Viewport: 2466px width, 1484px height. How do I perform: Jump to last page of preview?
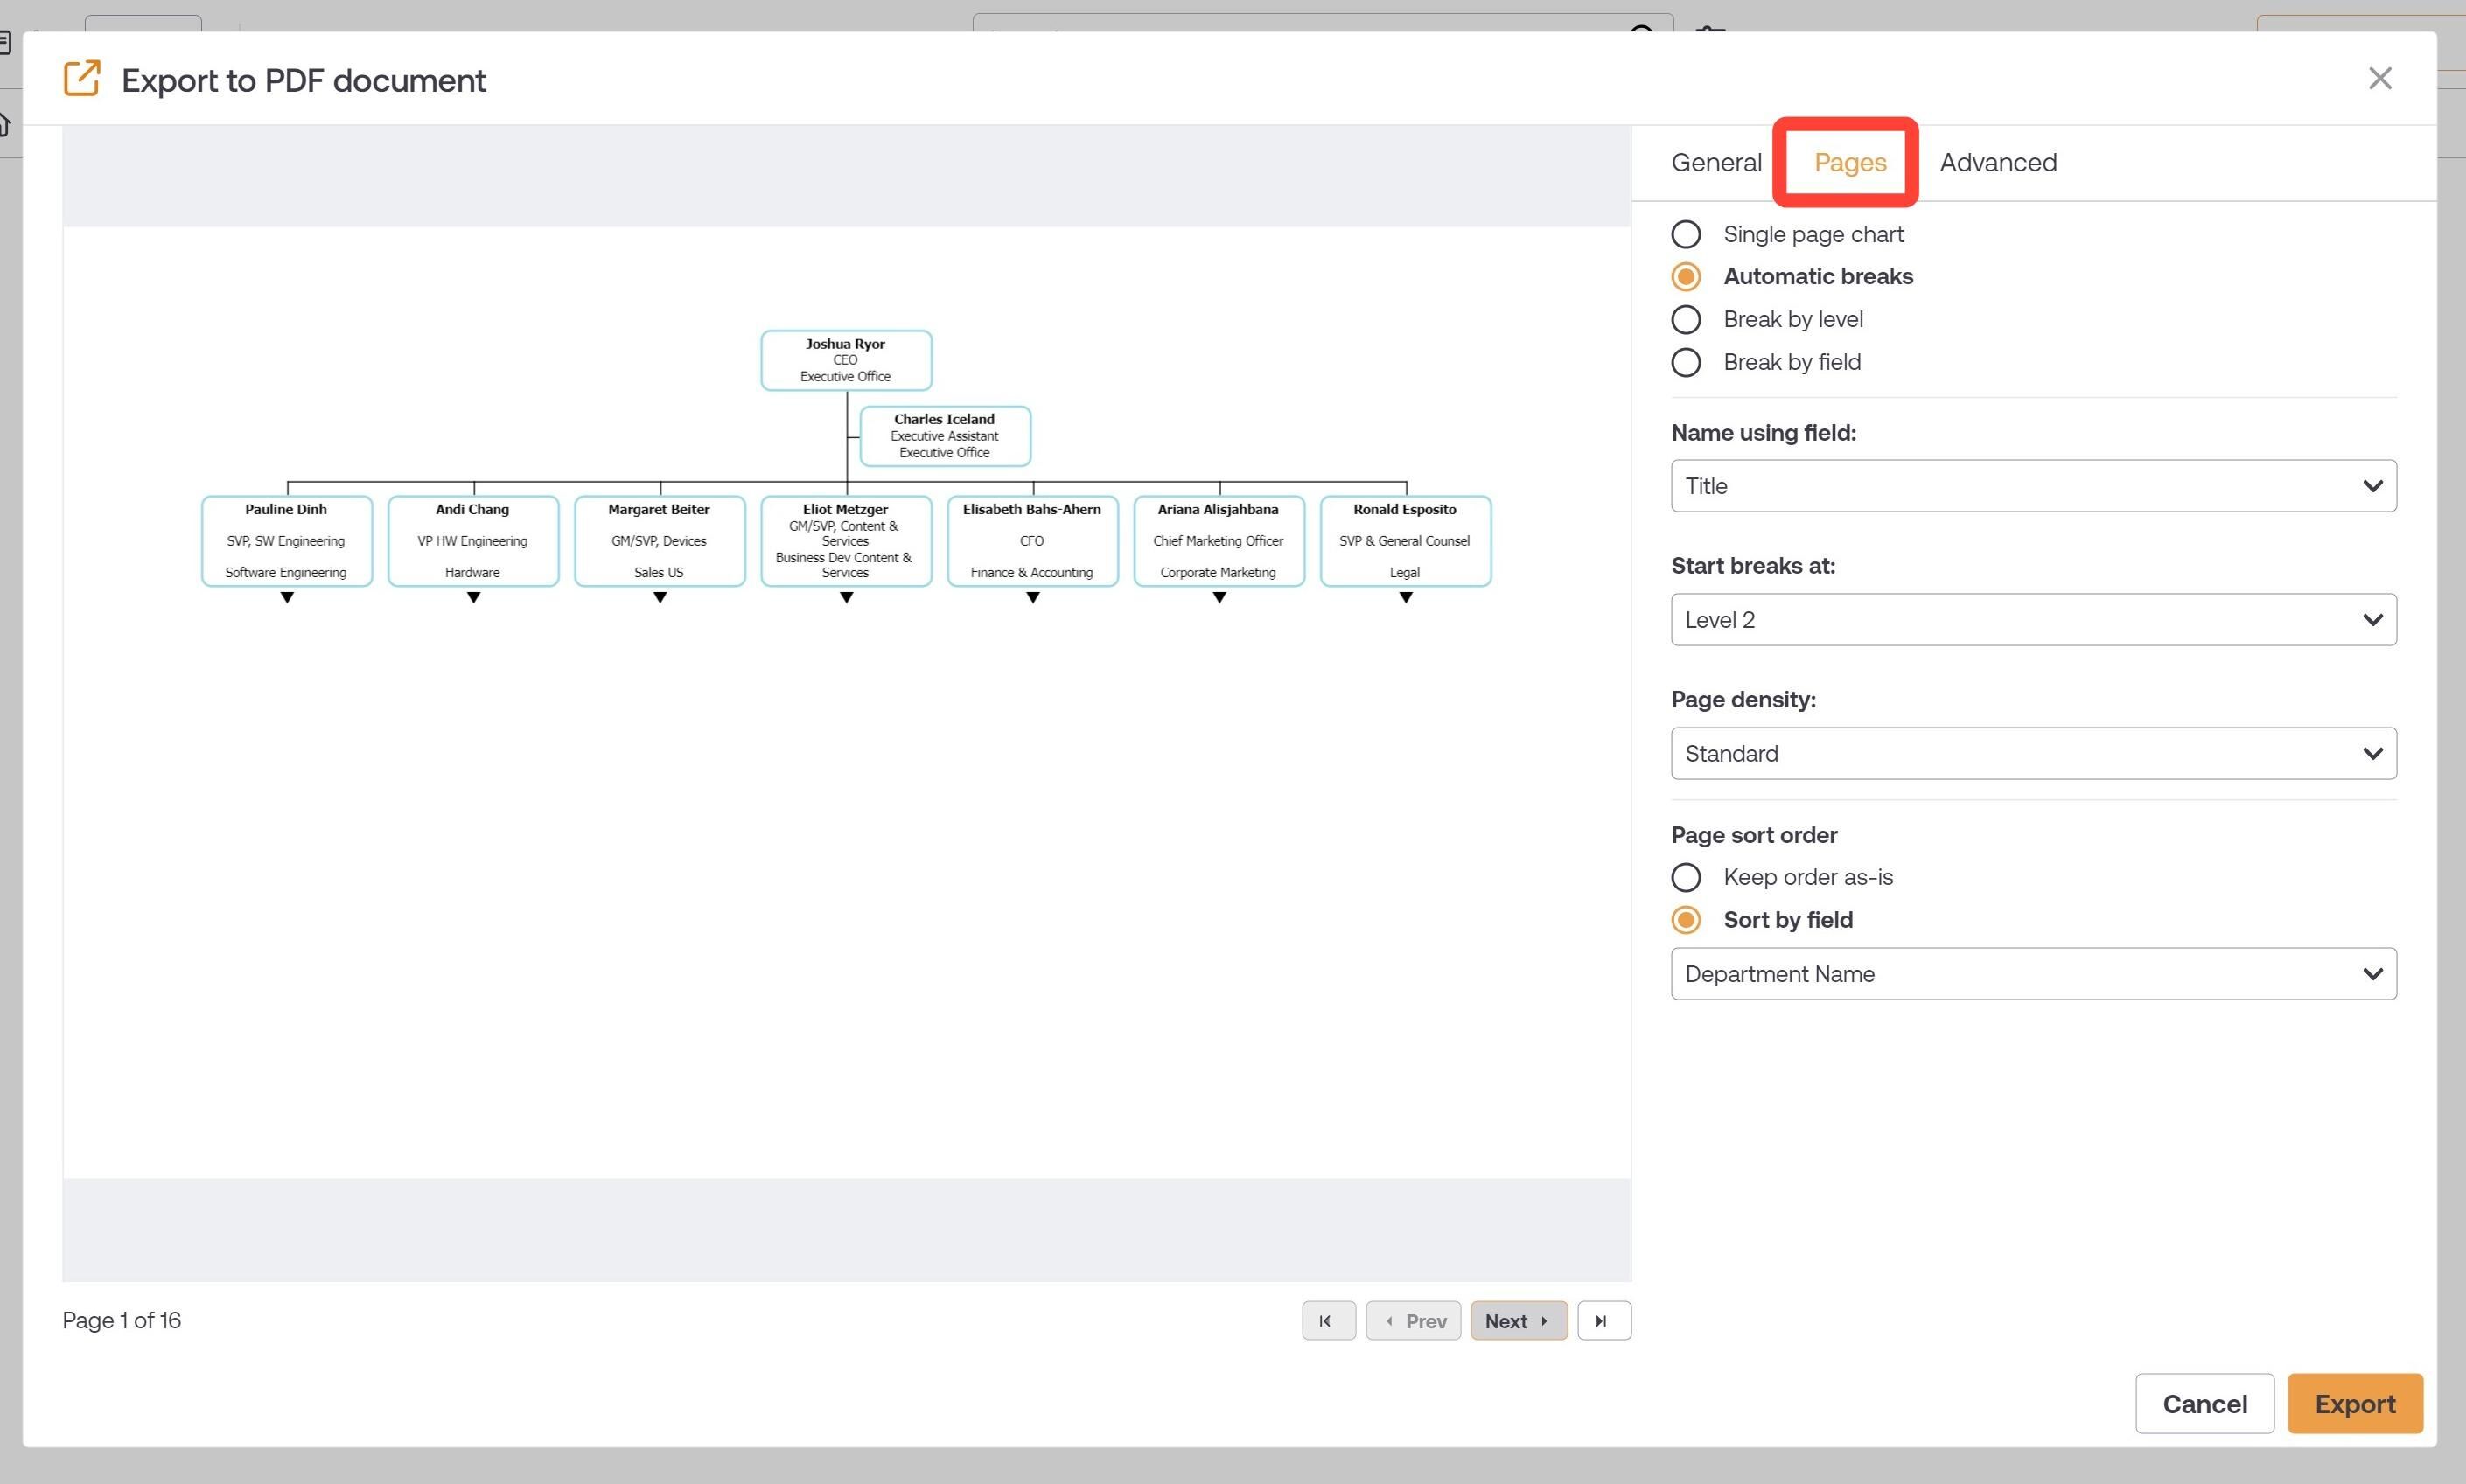1604,1321
